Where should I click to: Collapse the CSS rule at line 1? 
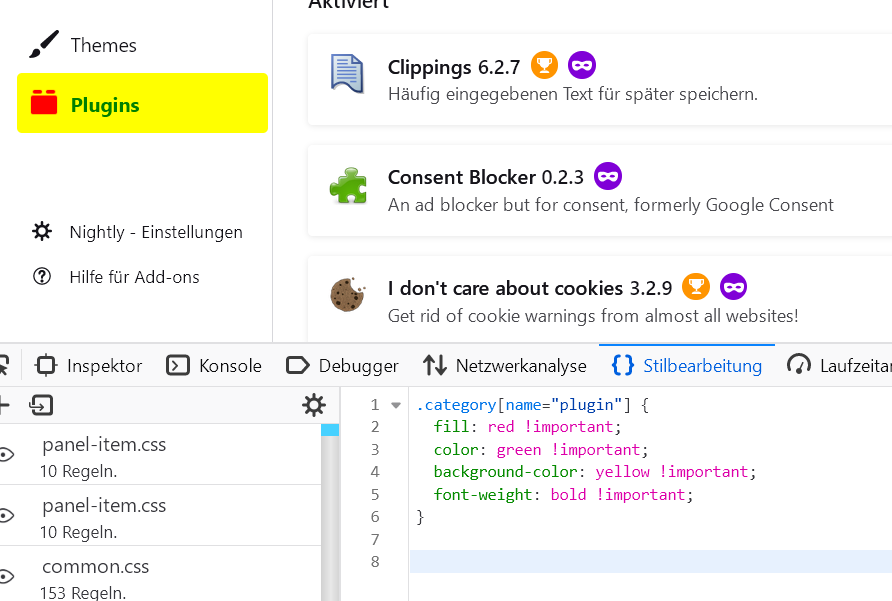[396, 405]
